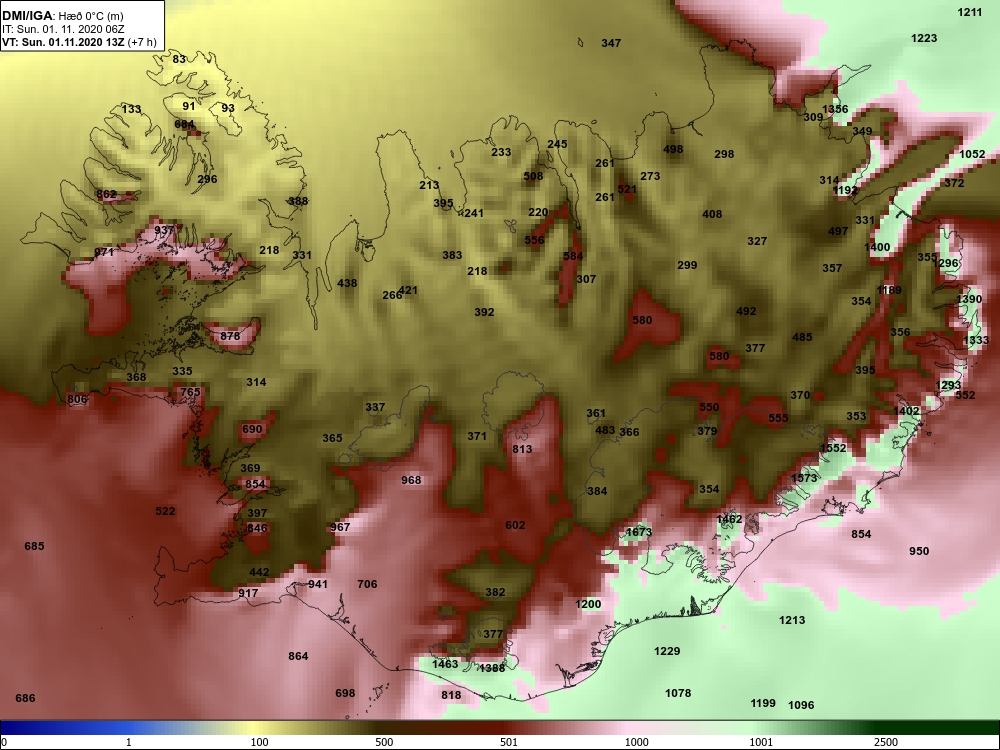Image resolution: width=1000 pixels, height=750 pixels.
Task: Click the map value 967
Action: [341, 527]
